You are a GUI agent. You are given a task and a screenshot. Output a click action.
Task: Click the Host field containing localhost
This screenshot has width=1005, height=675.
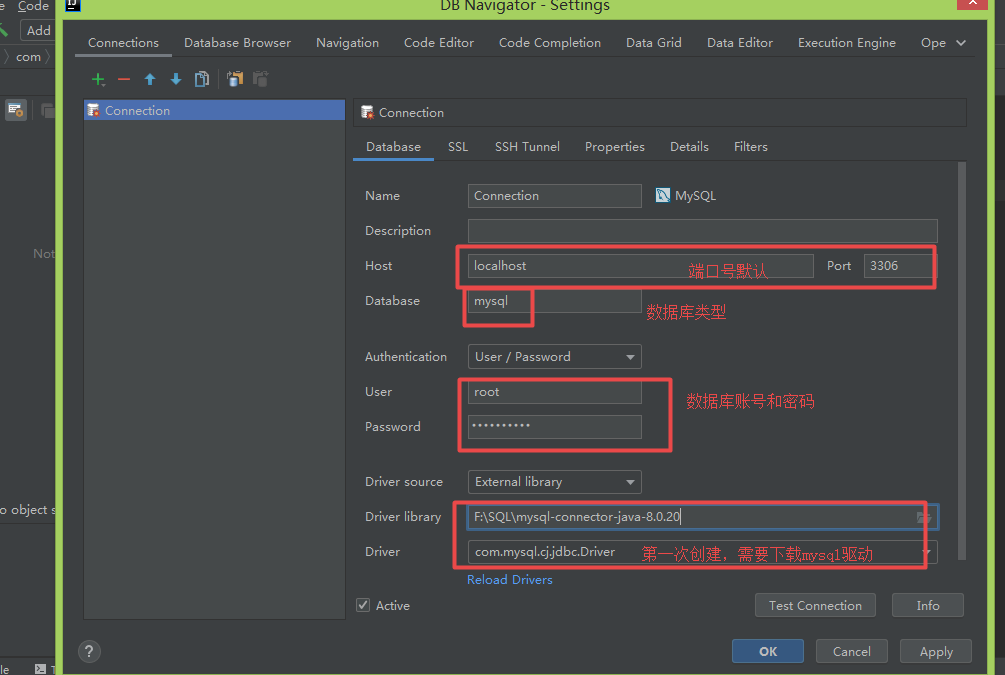(640, 266)
